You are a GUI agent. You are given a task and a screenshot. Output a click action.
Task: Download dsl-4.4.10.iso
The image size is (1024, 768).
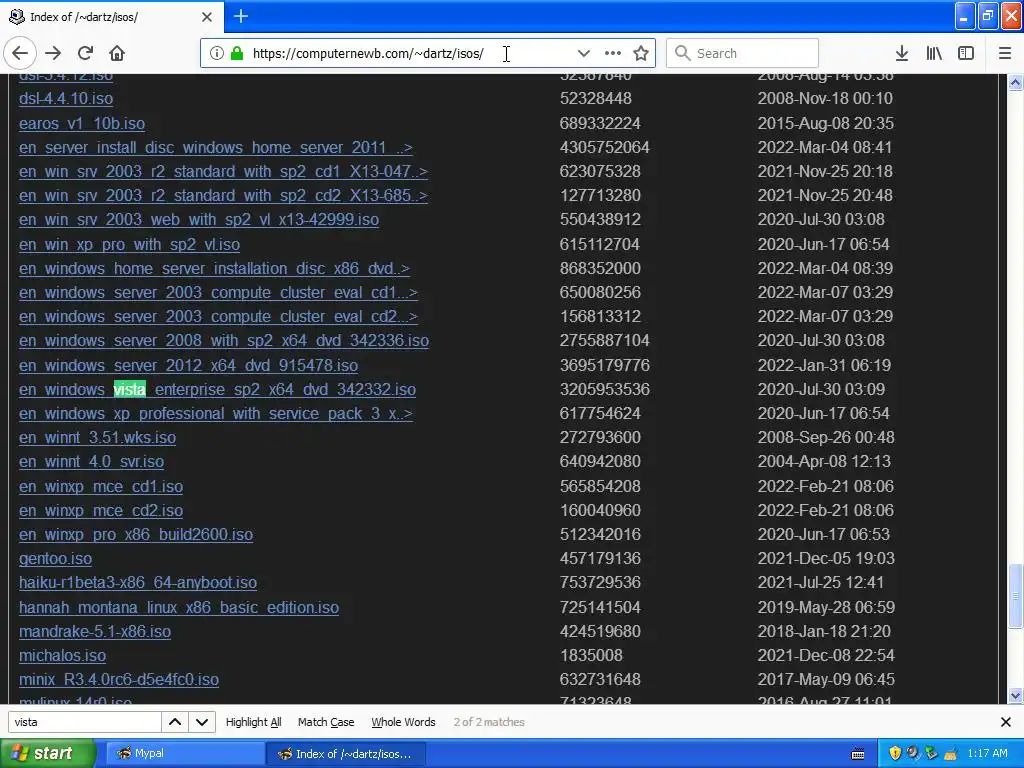66,99
